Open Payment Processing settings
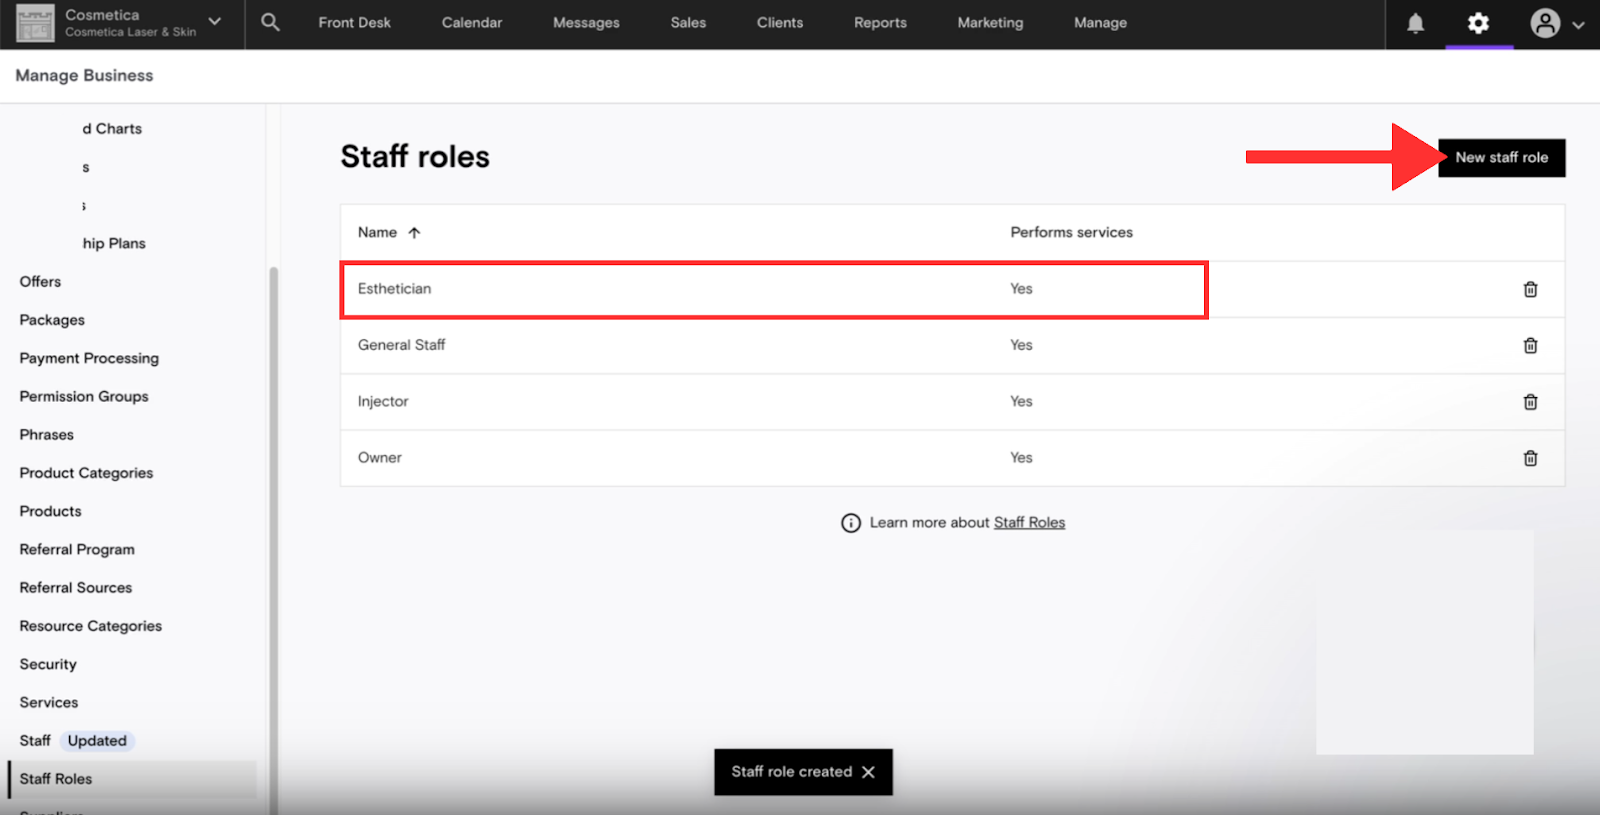This screenshot has width=1600, height=815. tap(89, 358)
